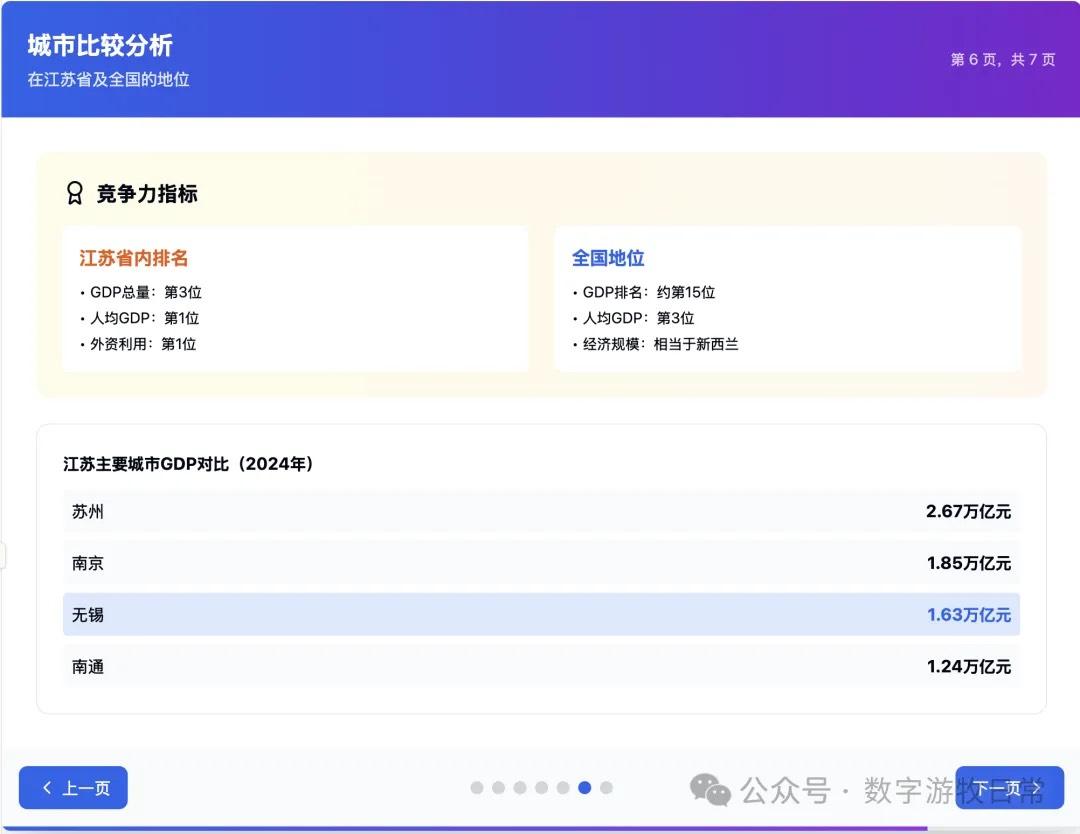Select the last pagination dot
The height and width of the screenshot is (834, 1080).
[x=607, y=788]
